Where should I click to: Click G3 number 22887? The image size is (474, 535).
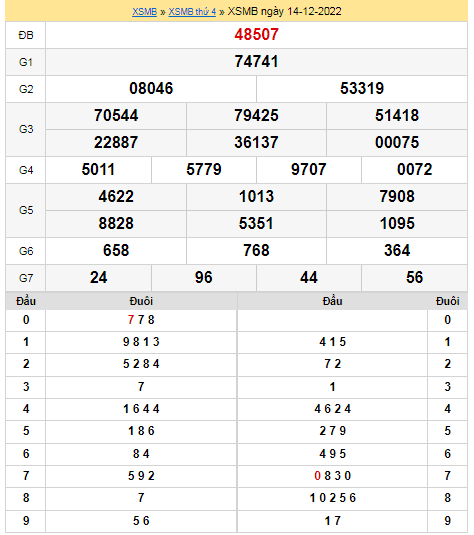[x=116, y=143]
